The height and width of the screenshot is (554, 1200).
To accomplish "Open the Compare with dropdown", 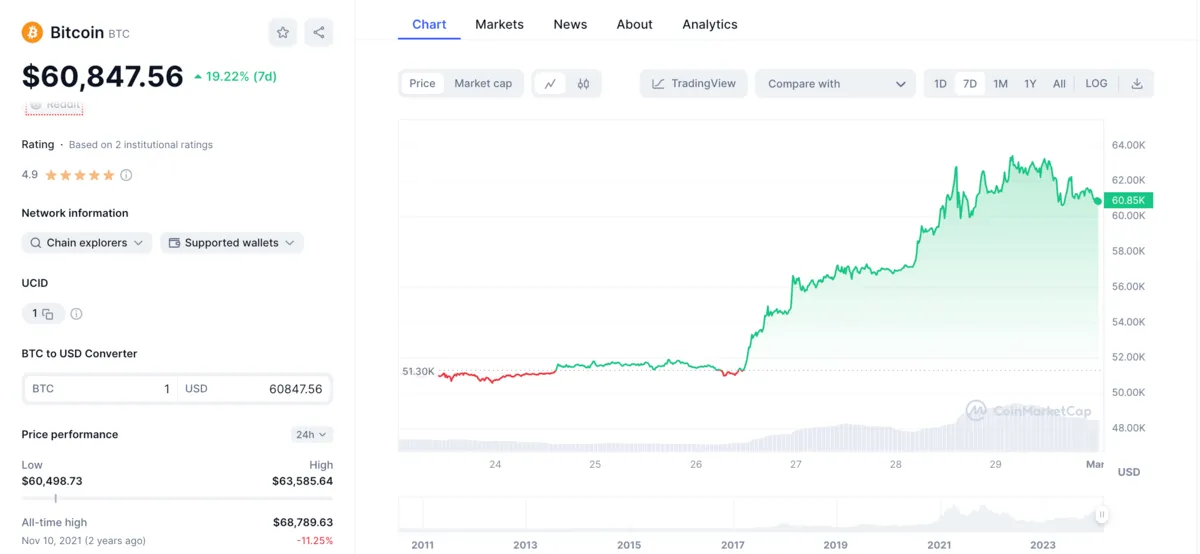I will (x=836, y=84).
